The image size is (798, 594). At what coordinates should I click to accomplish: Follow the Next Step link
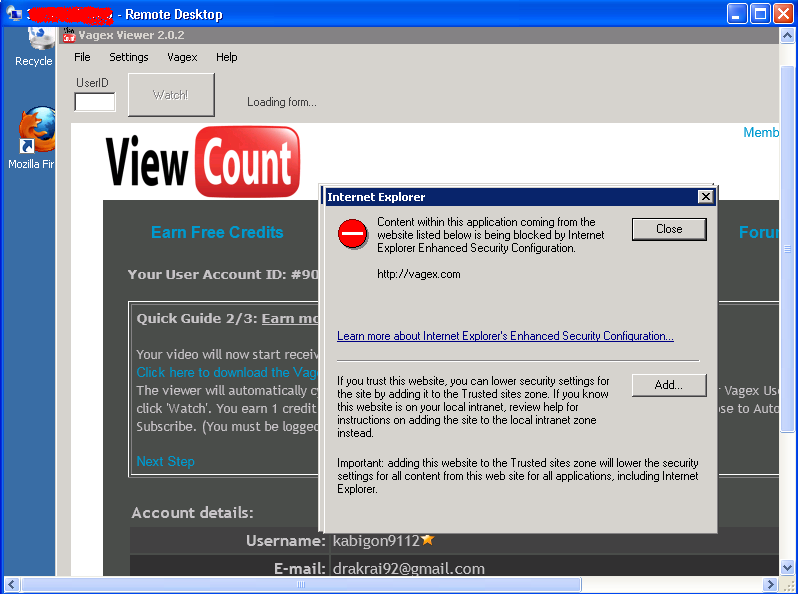(x=165, y=461)
